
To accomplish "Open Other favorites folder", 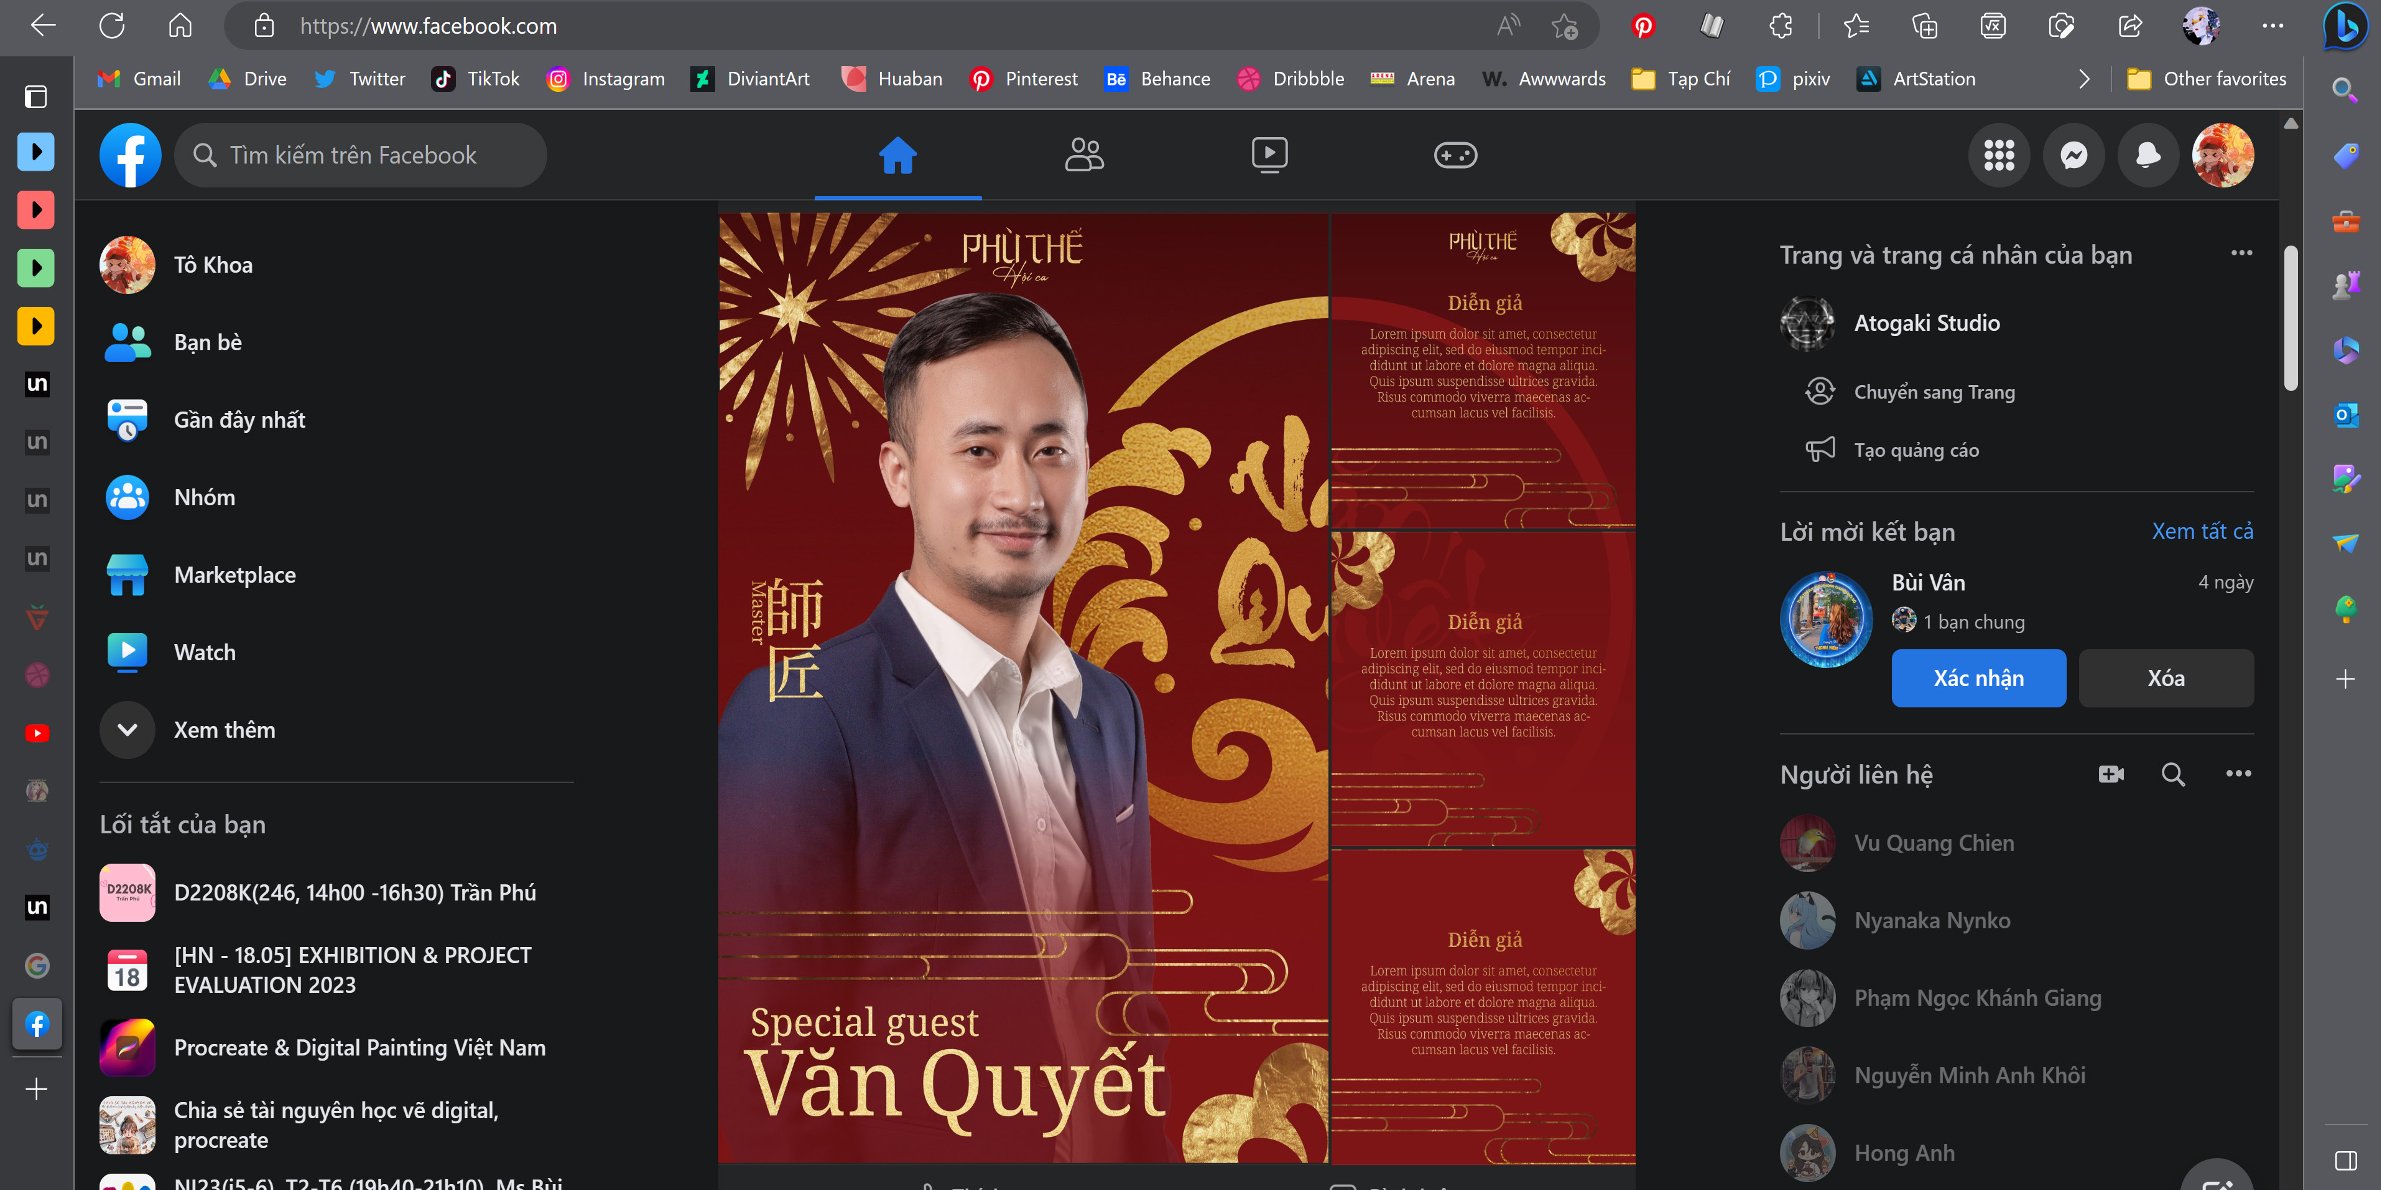I will tap(2206, 79).
